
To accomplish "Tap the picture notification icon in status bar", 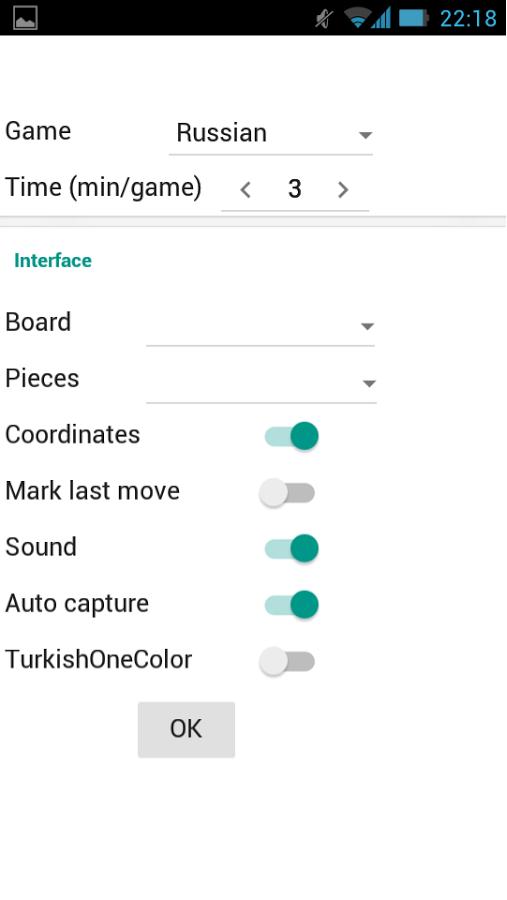I will (25, 18).
